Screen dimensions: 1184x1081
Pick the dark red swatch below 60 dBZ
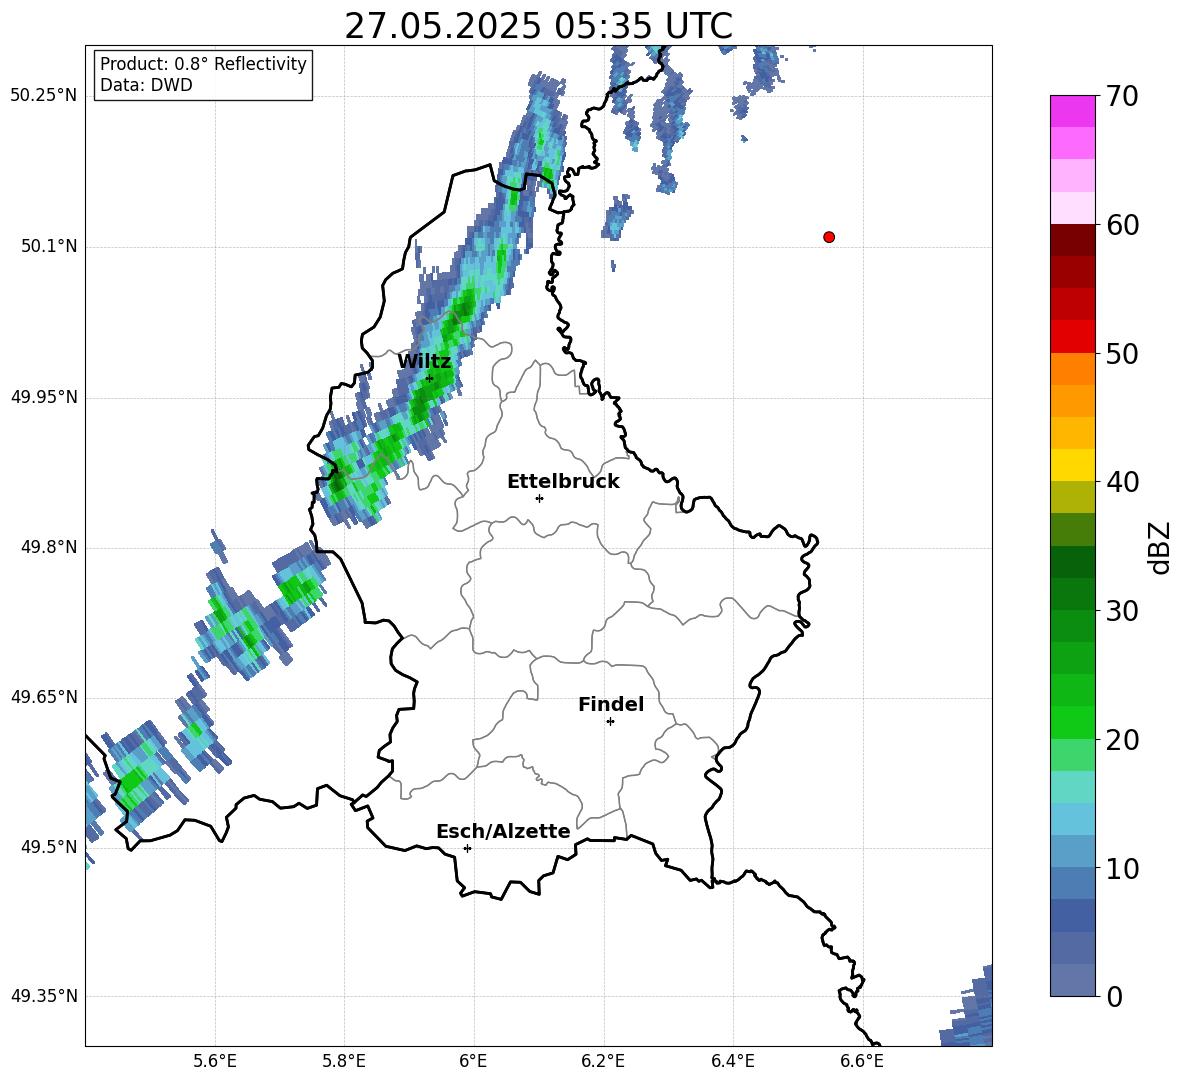(x=1073, y=240)
